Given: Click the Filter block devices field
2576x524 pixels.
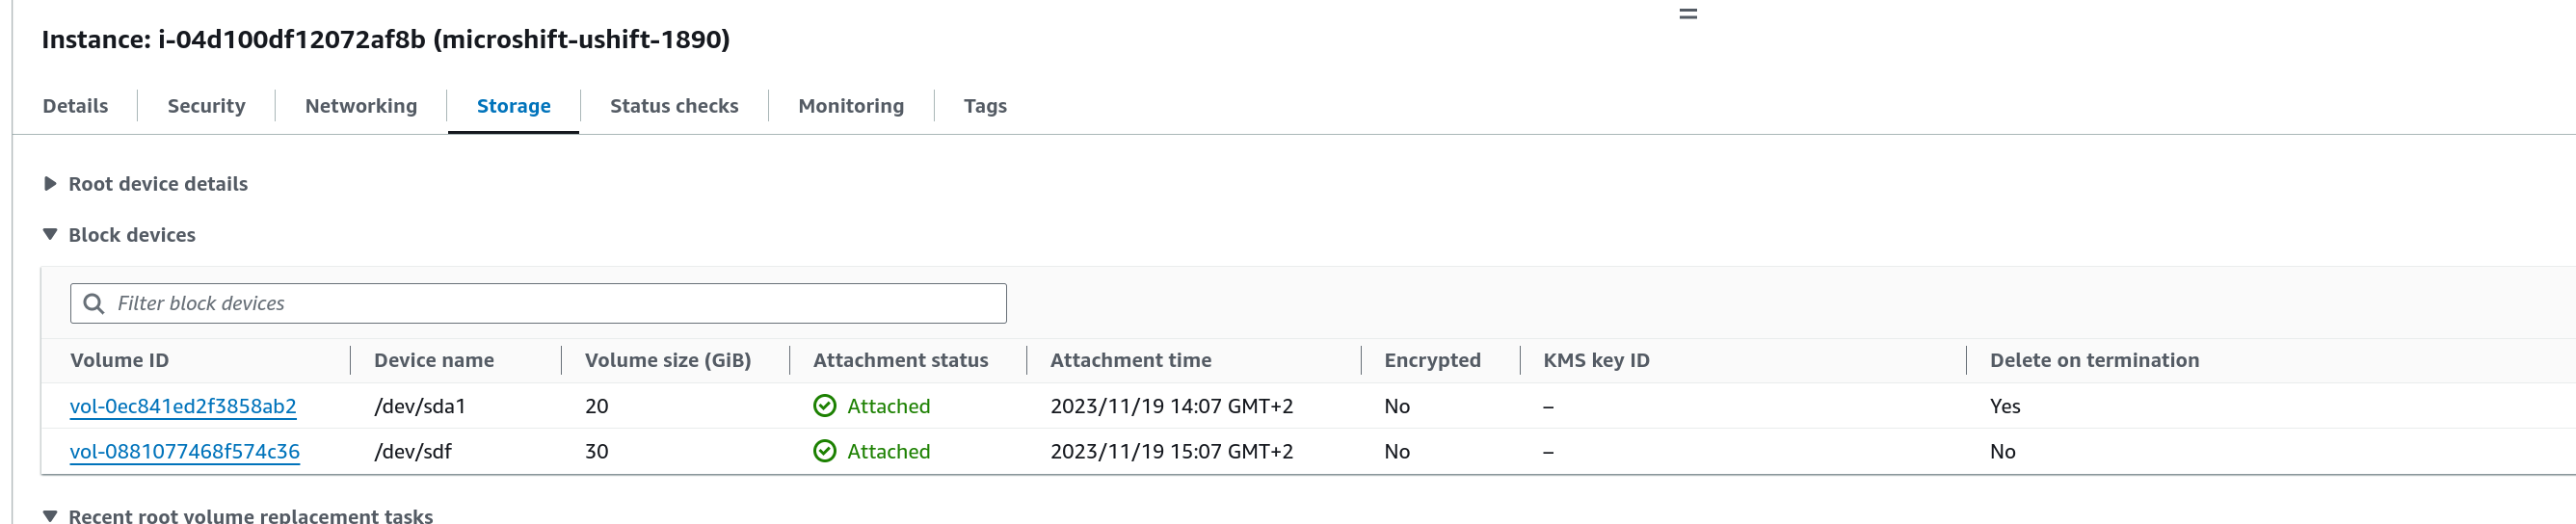Looking at the screenshot, I should click(x=550, y=304).
